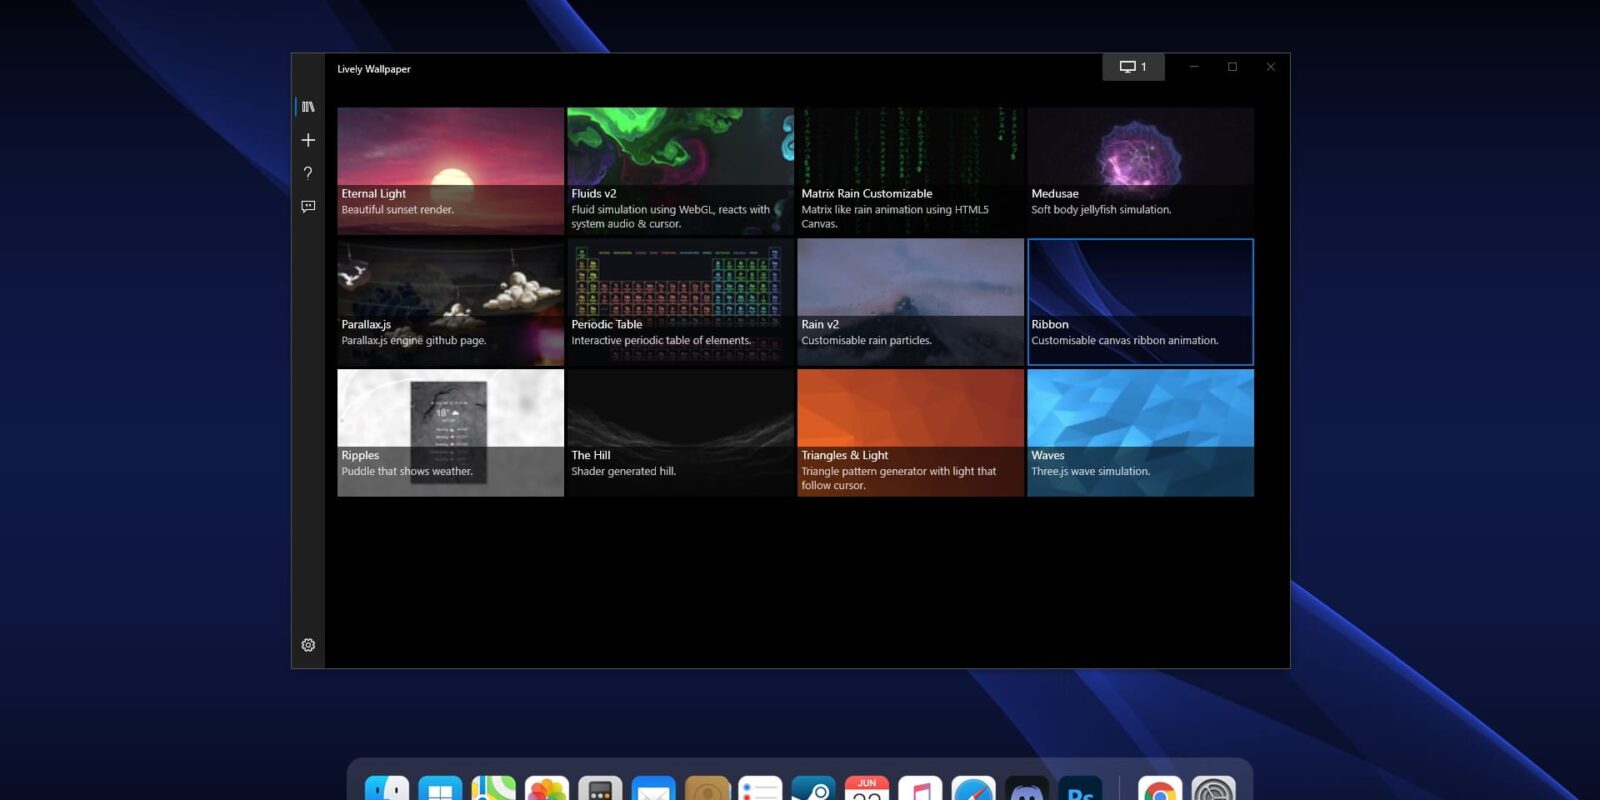Viewport: 1600px width, 800px height.
Task: Open Settings via the gear icon
Action: pyautogui.click(x=308, y=645)
